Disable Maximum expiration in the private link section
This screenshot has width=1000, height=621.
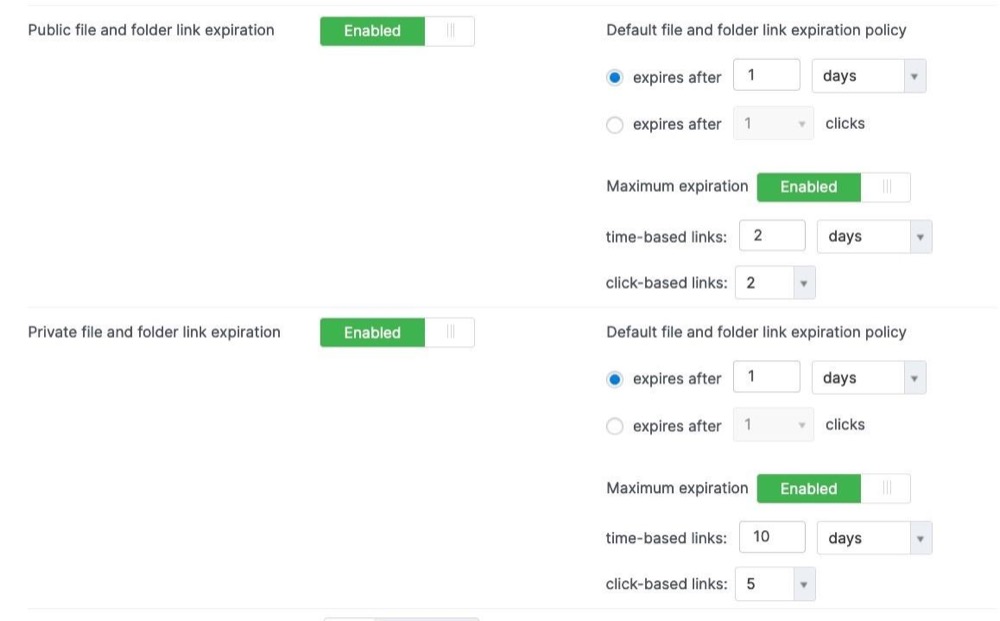(x=834, y=489)
